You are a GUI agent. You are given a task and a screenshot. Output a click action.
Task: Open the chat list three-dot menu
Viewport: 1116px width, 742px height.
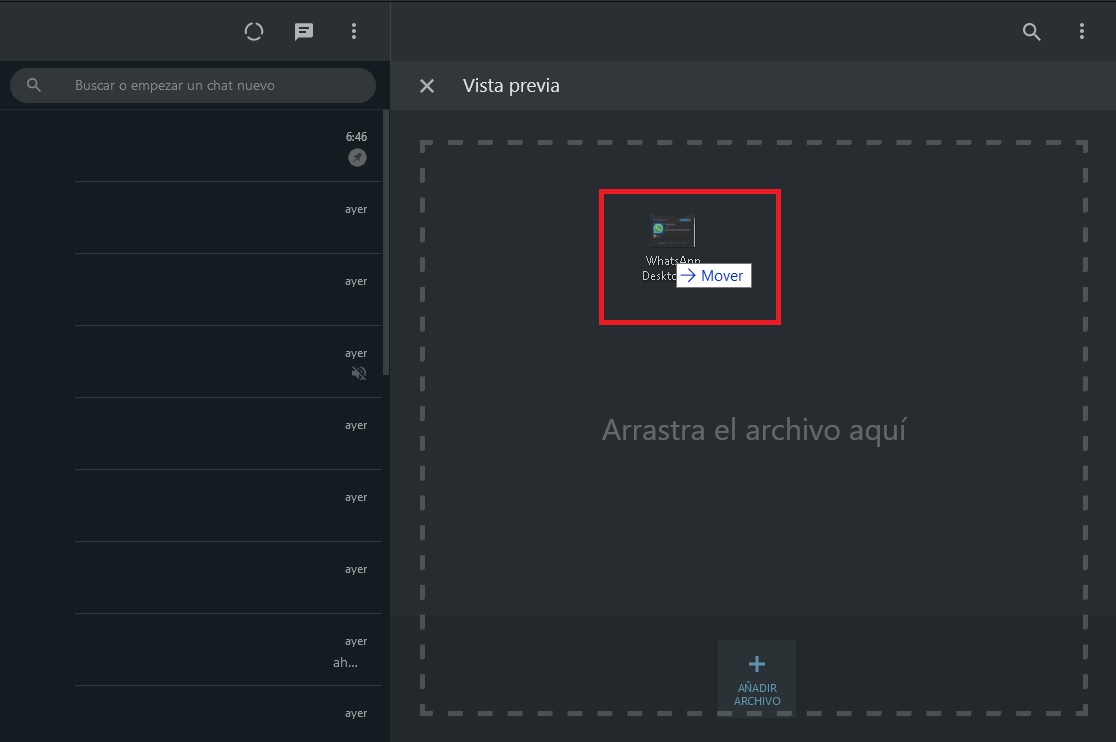(x=353, y=31)
